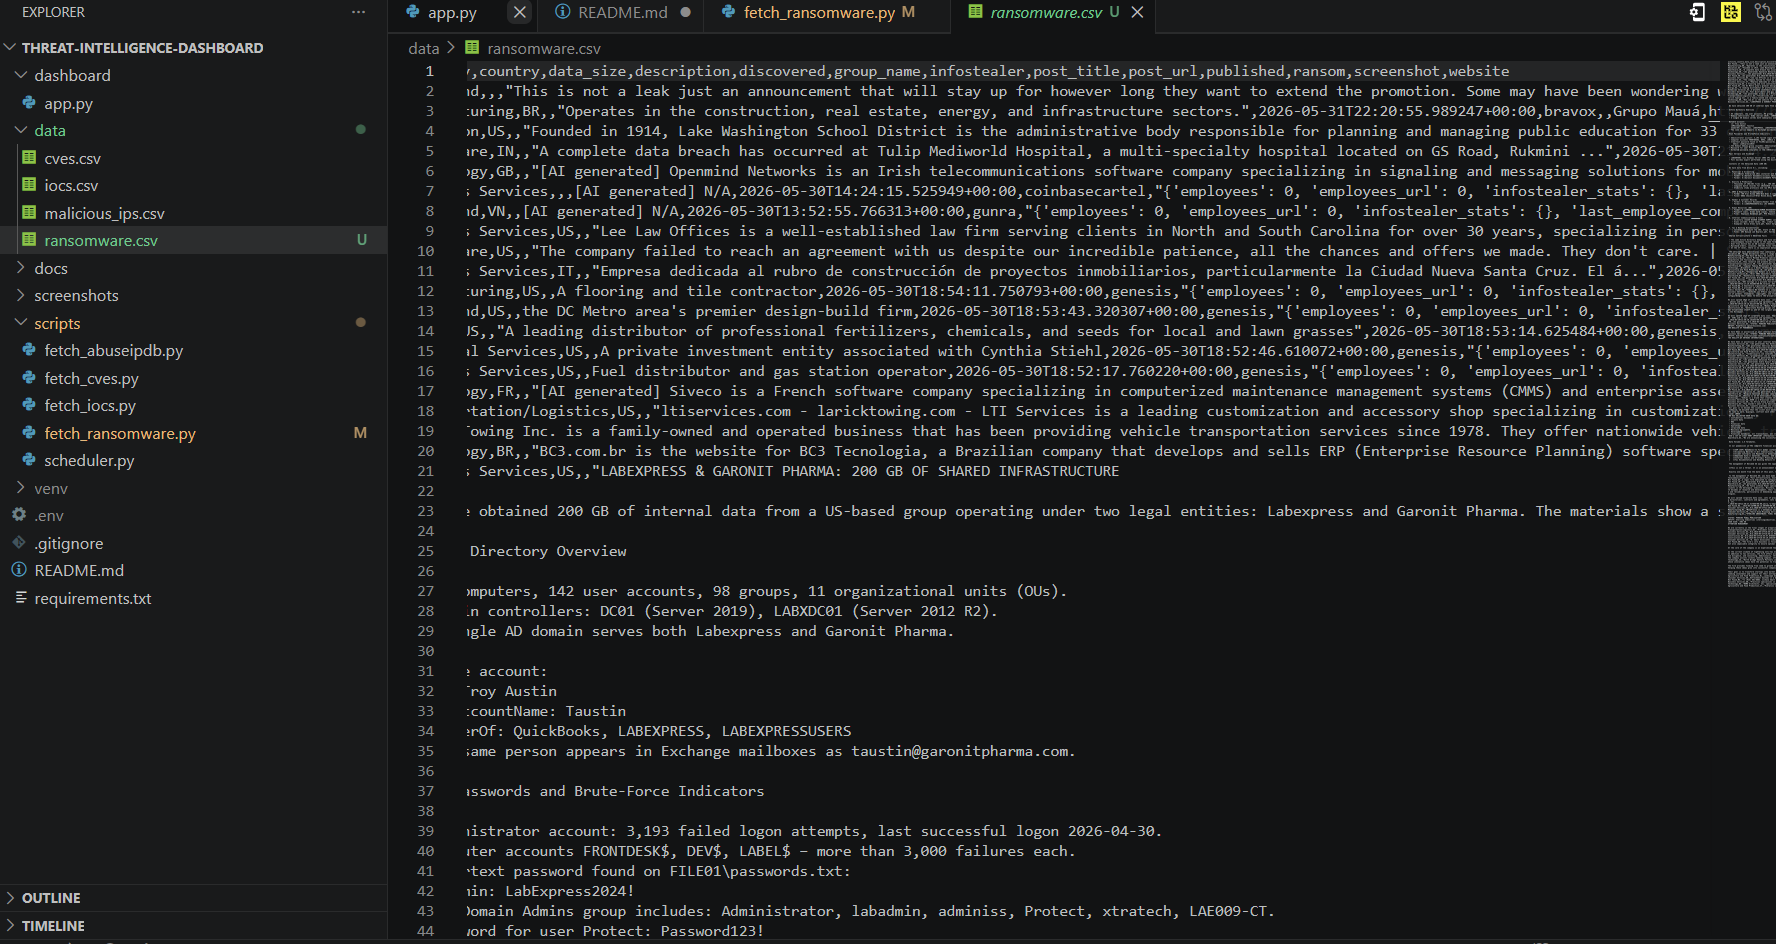Click the 'group_name' column header in line 1
This screenshot has height=944, width=1776.
tap(877, 71)
